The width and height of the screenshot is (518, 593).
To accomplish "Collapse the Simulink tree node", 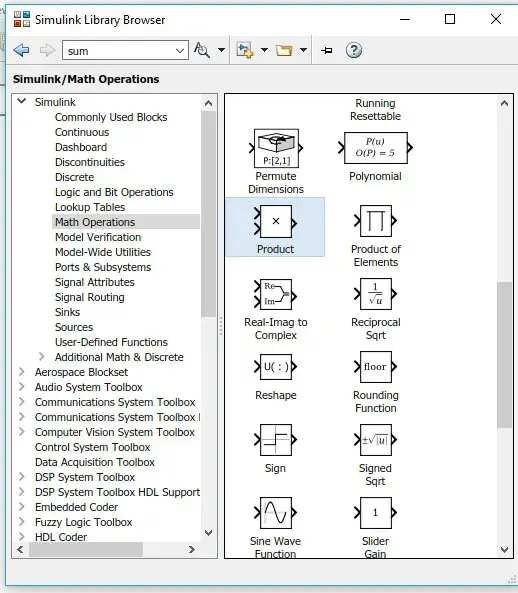I will pyautogui.click(x=22, y=101).
